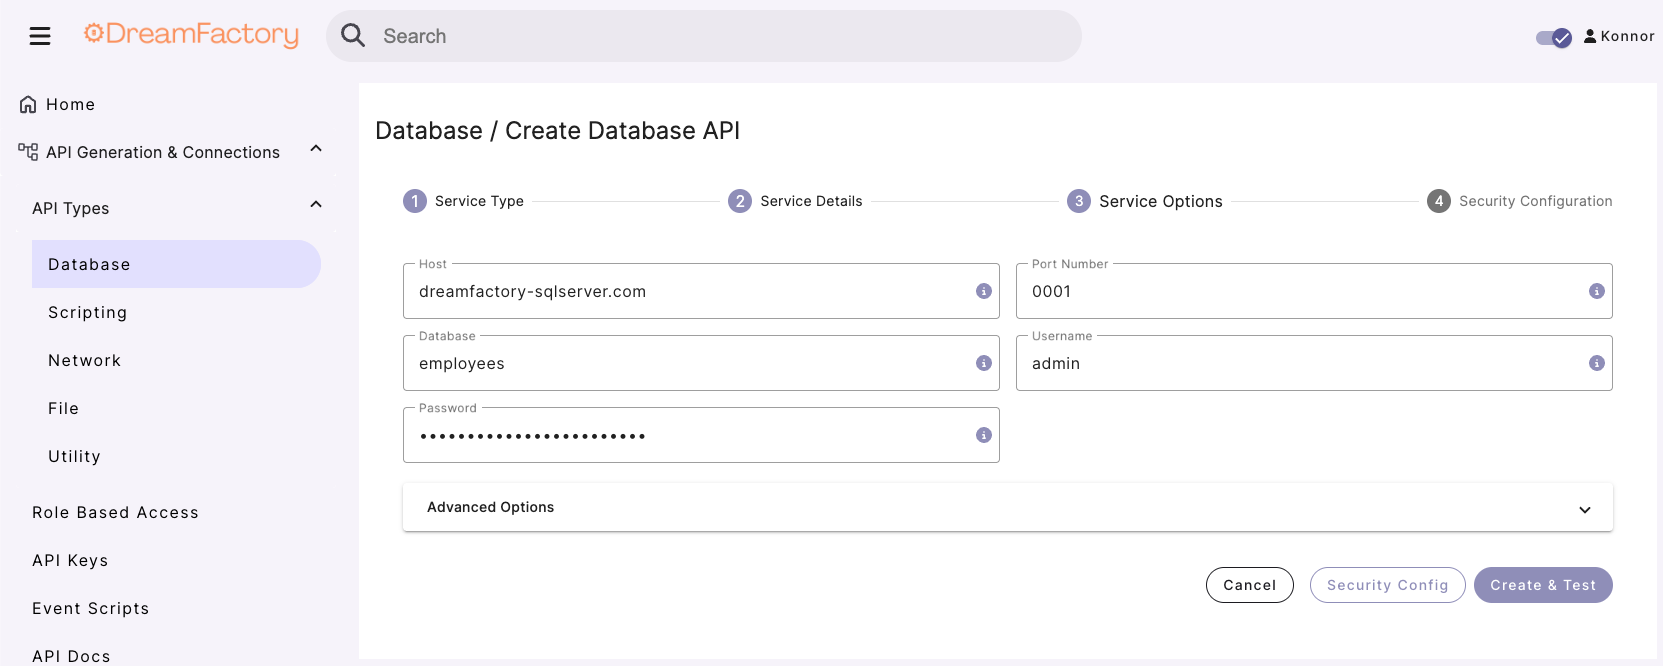Click the user profile icon beside Konnor
Screen dimensions: 1663x666
pyautogui.click(x=1590, y=36)
